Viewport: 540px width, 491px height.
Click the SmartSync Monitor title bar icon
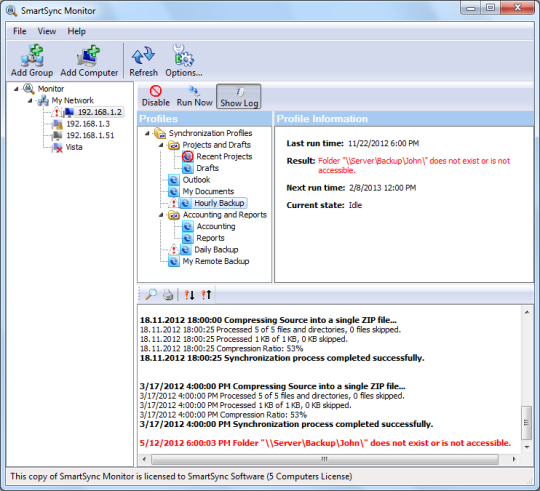[11, 11]
